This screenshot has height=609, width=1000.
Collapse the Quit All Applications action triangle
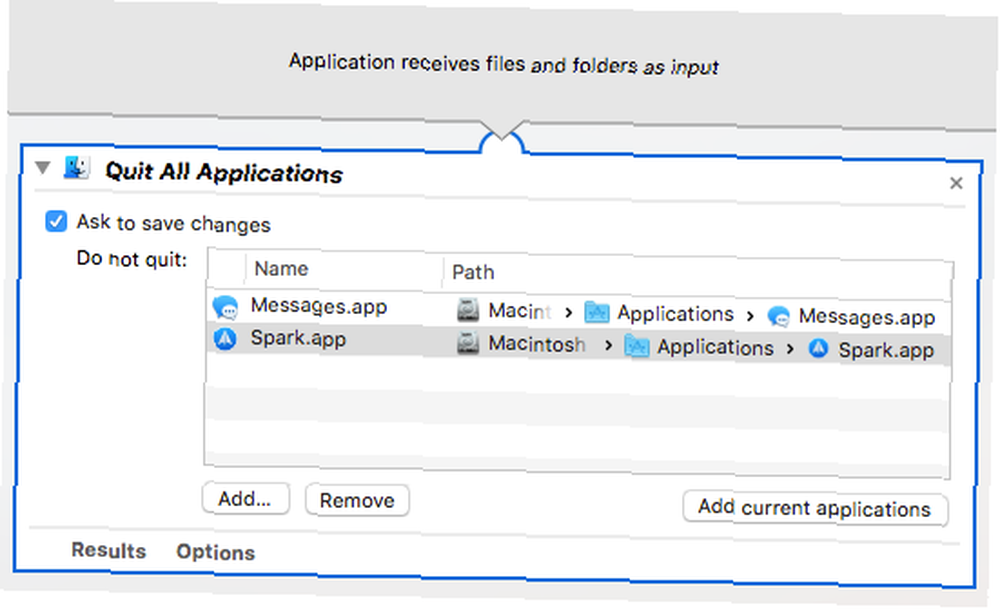click(x=43, y=168)
